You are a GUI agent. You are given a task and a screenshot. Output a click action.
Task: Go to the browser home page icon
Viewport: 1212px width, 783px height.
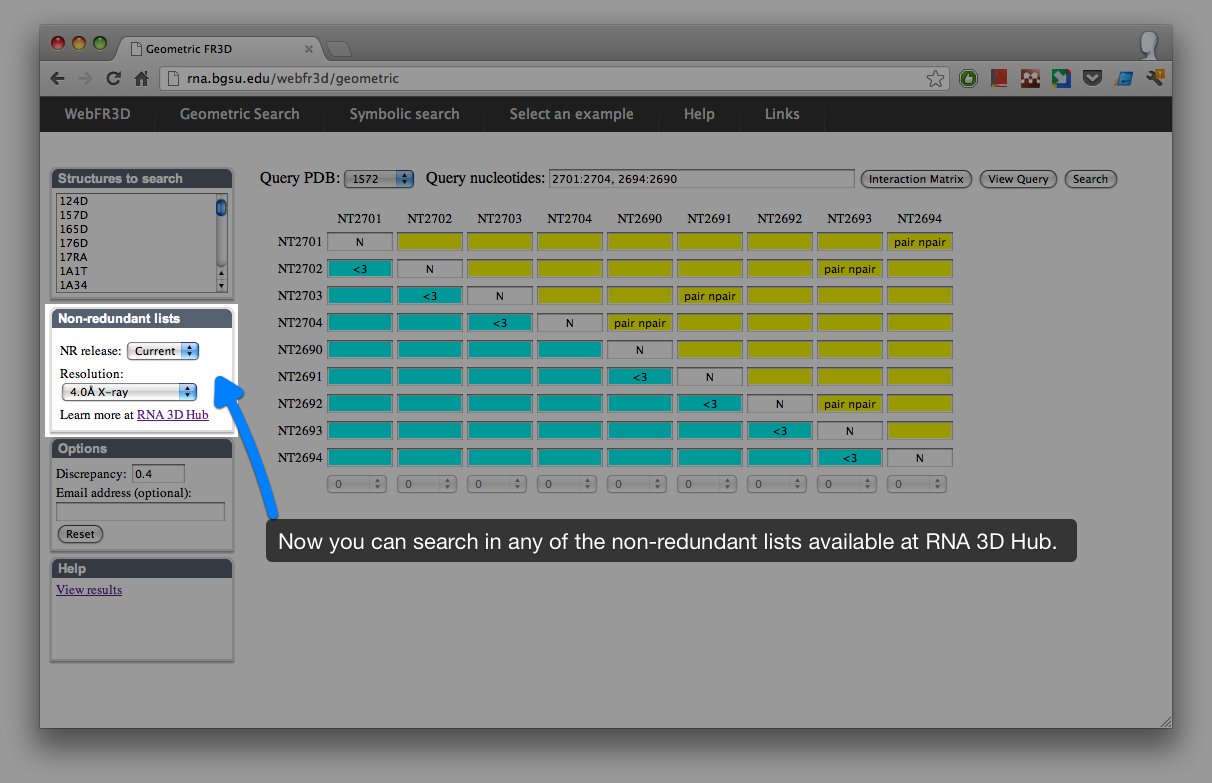(141, 78)
